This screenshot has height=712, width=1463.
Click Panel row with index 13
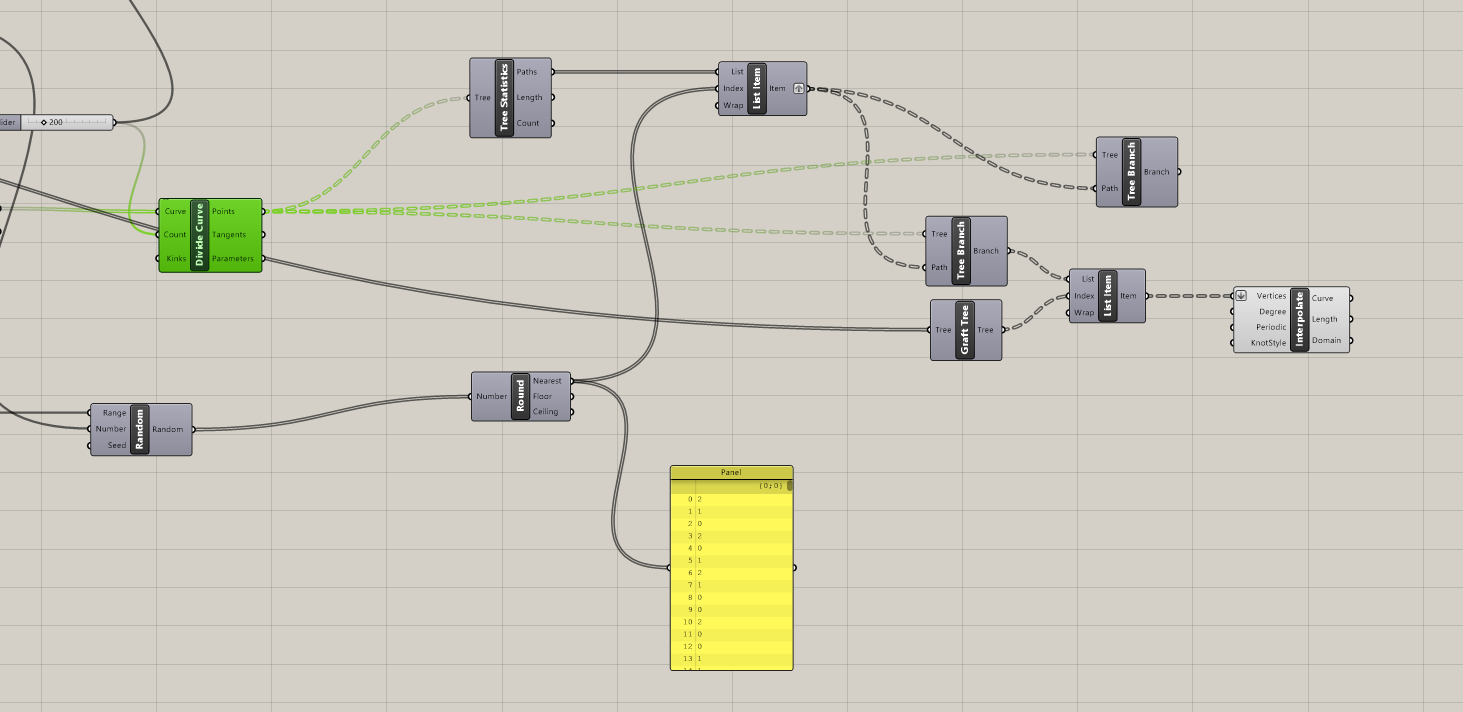731,659
